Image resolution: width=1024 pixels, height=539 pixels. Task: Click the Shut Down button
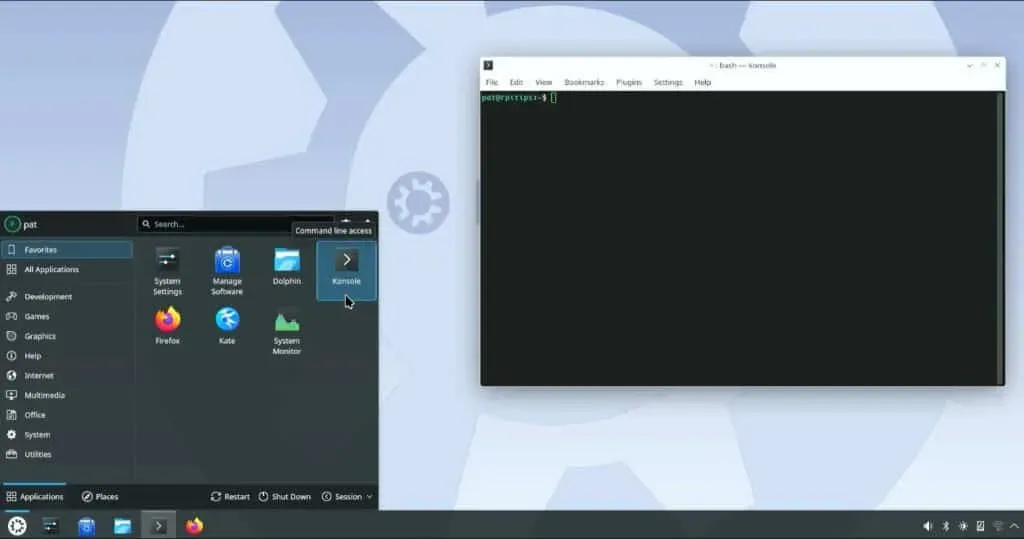284,497
